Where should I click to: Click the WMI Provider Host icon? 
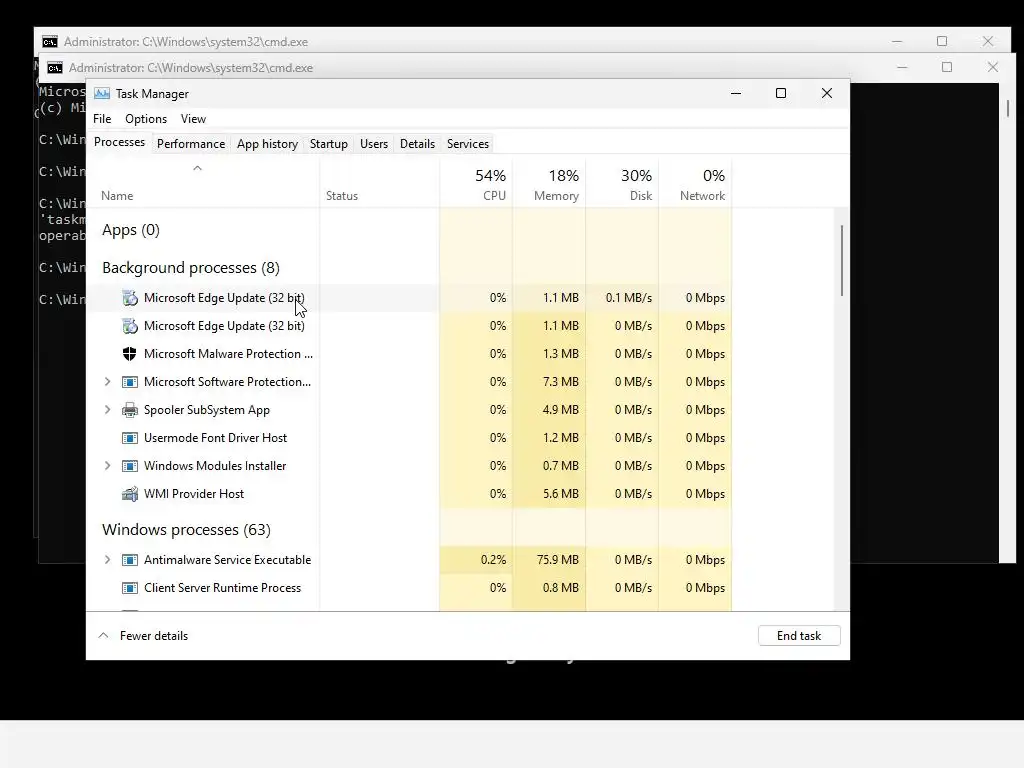pos(130,494)
